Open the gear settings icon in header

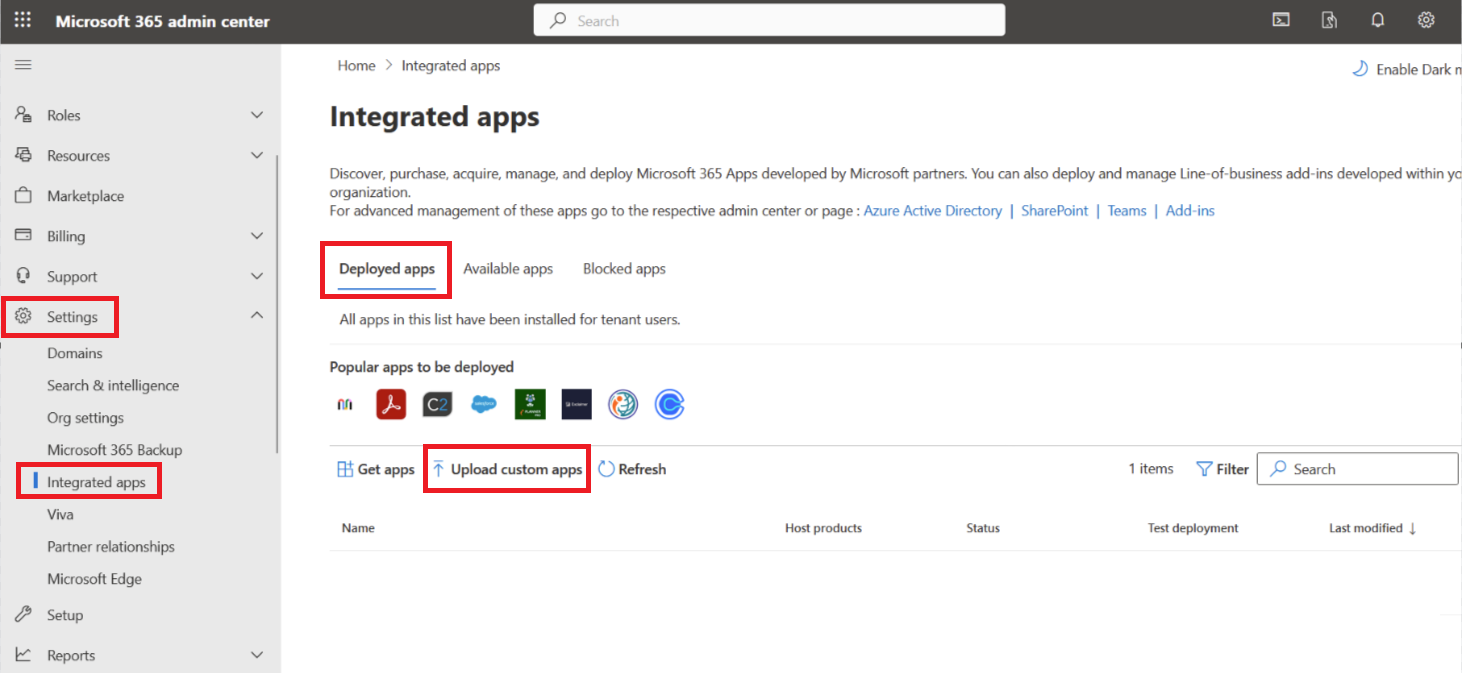tap(1426, 21)
